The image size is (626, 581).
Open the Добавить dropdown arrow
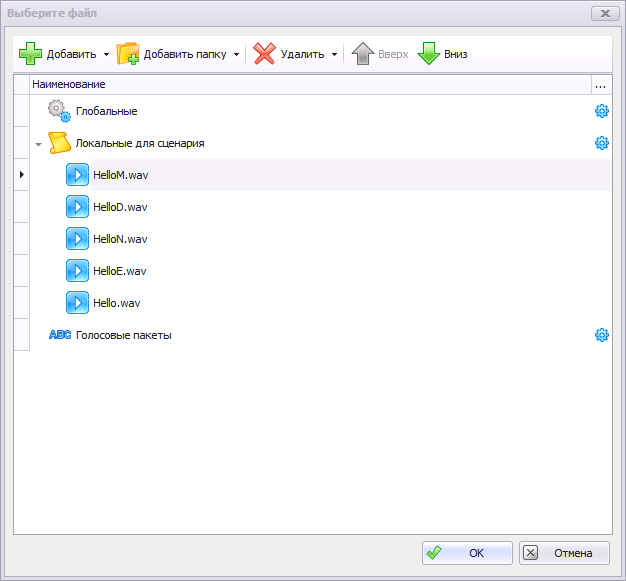coord(106,54)
